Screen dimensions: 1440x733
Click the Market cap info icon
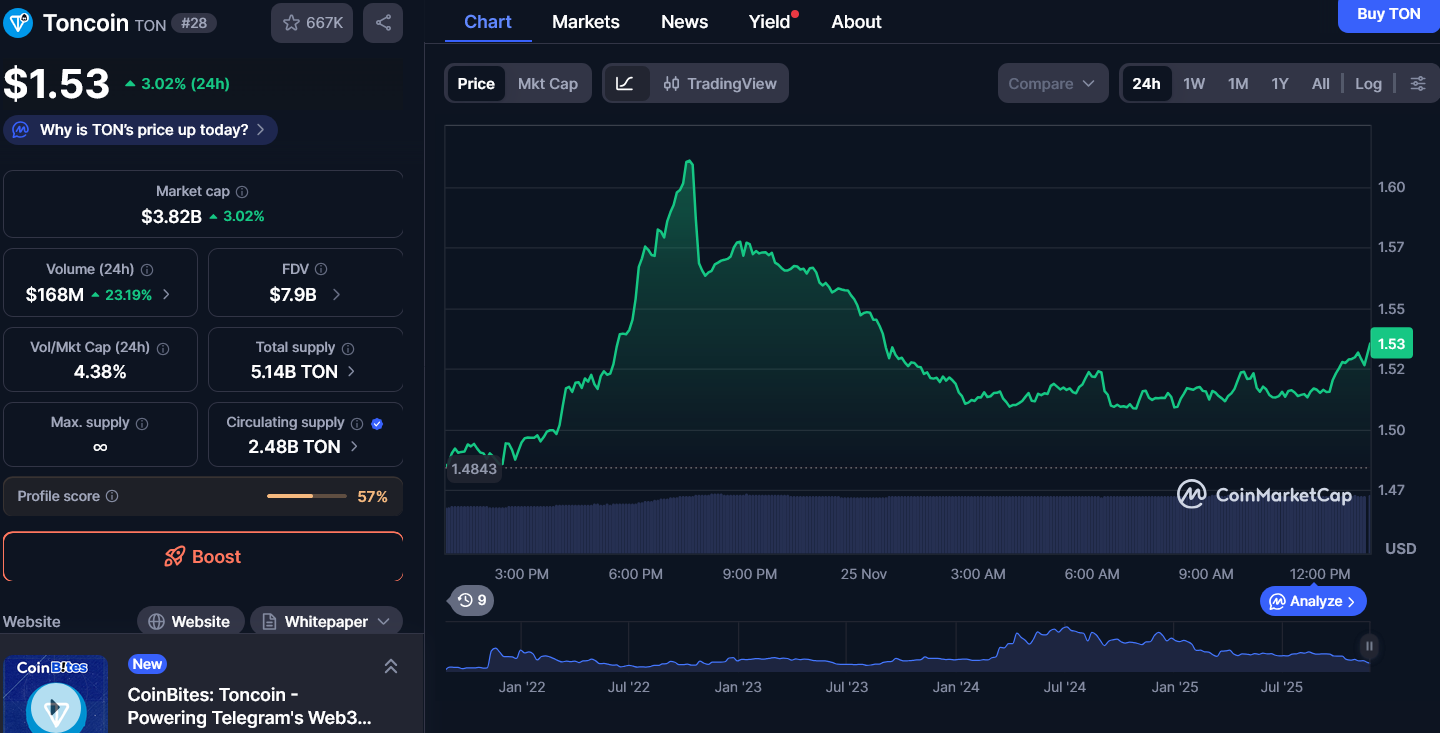pos(242,192)
